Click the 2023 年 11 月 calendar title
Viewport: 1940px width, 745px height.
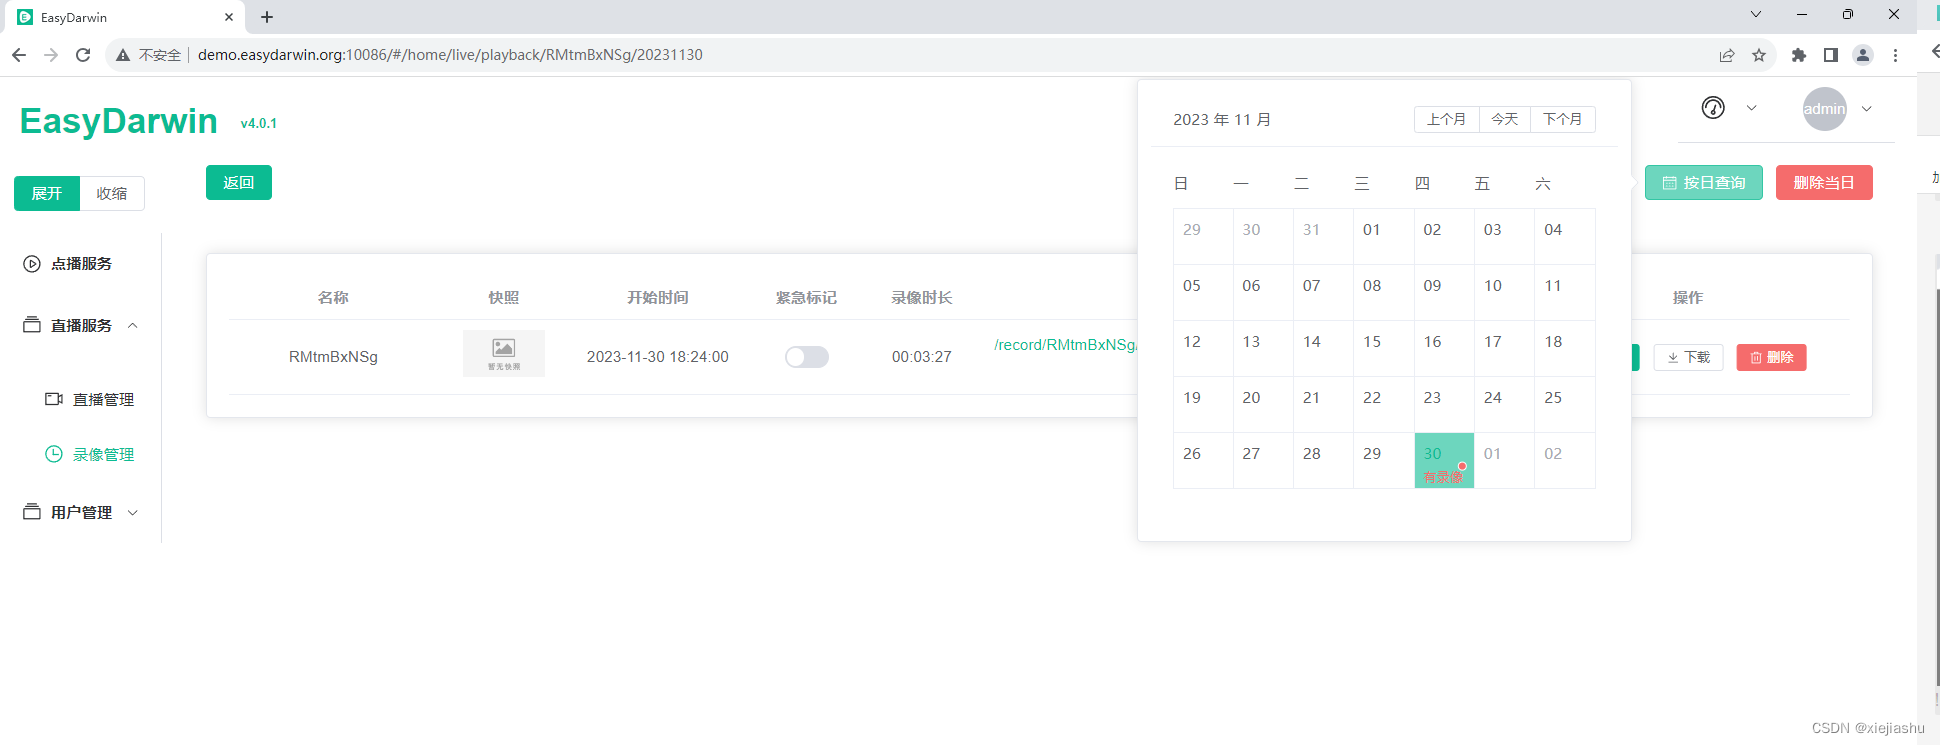(1222, 120)
